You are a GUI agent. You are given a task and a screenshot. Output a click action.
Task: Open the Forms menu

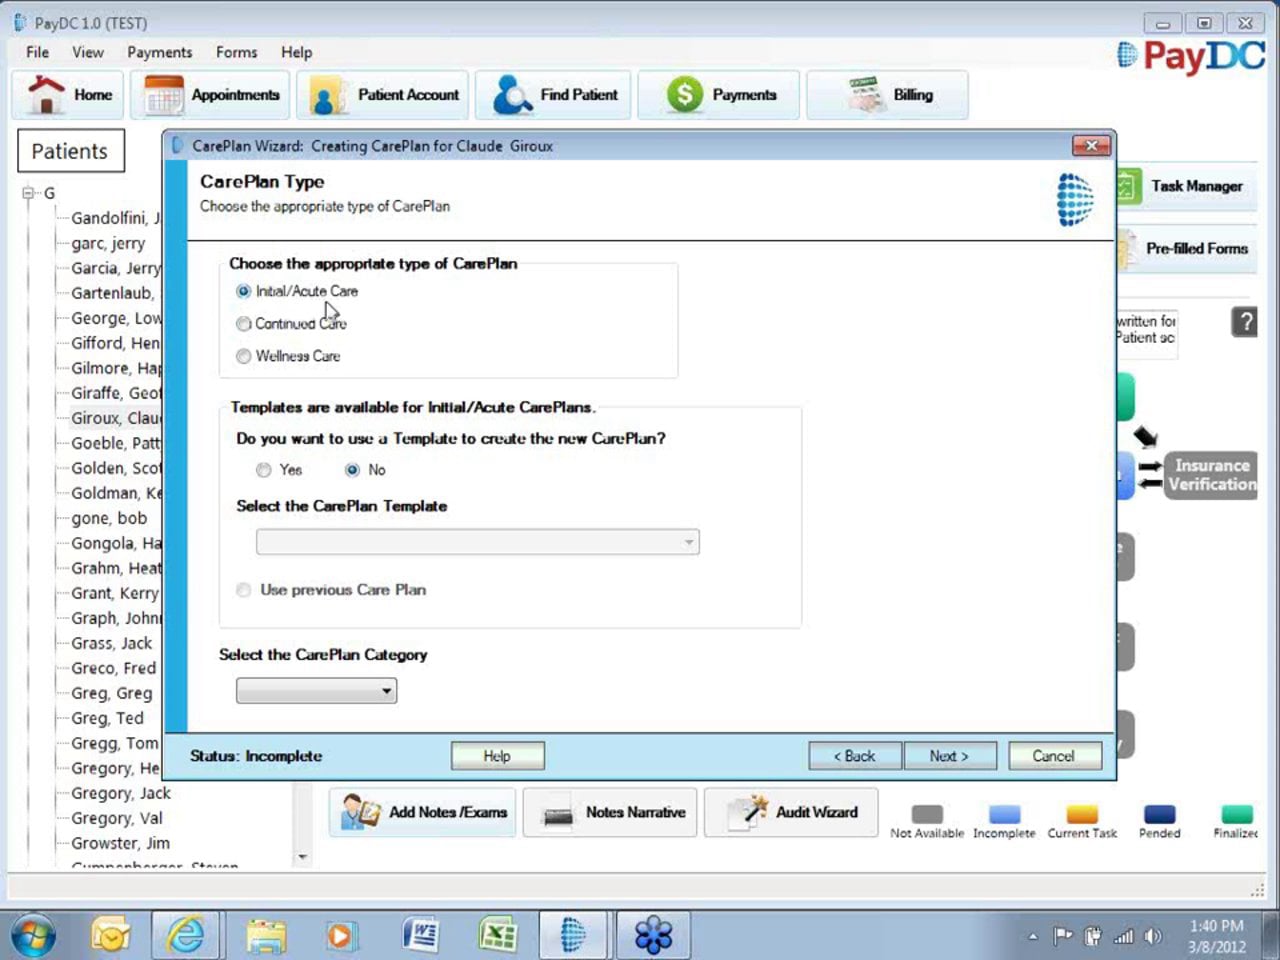coord(236,52)
